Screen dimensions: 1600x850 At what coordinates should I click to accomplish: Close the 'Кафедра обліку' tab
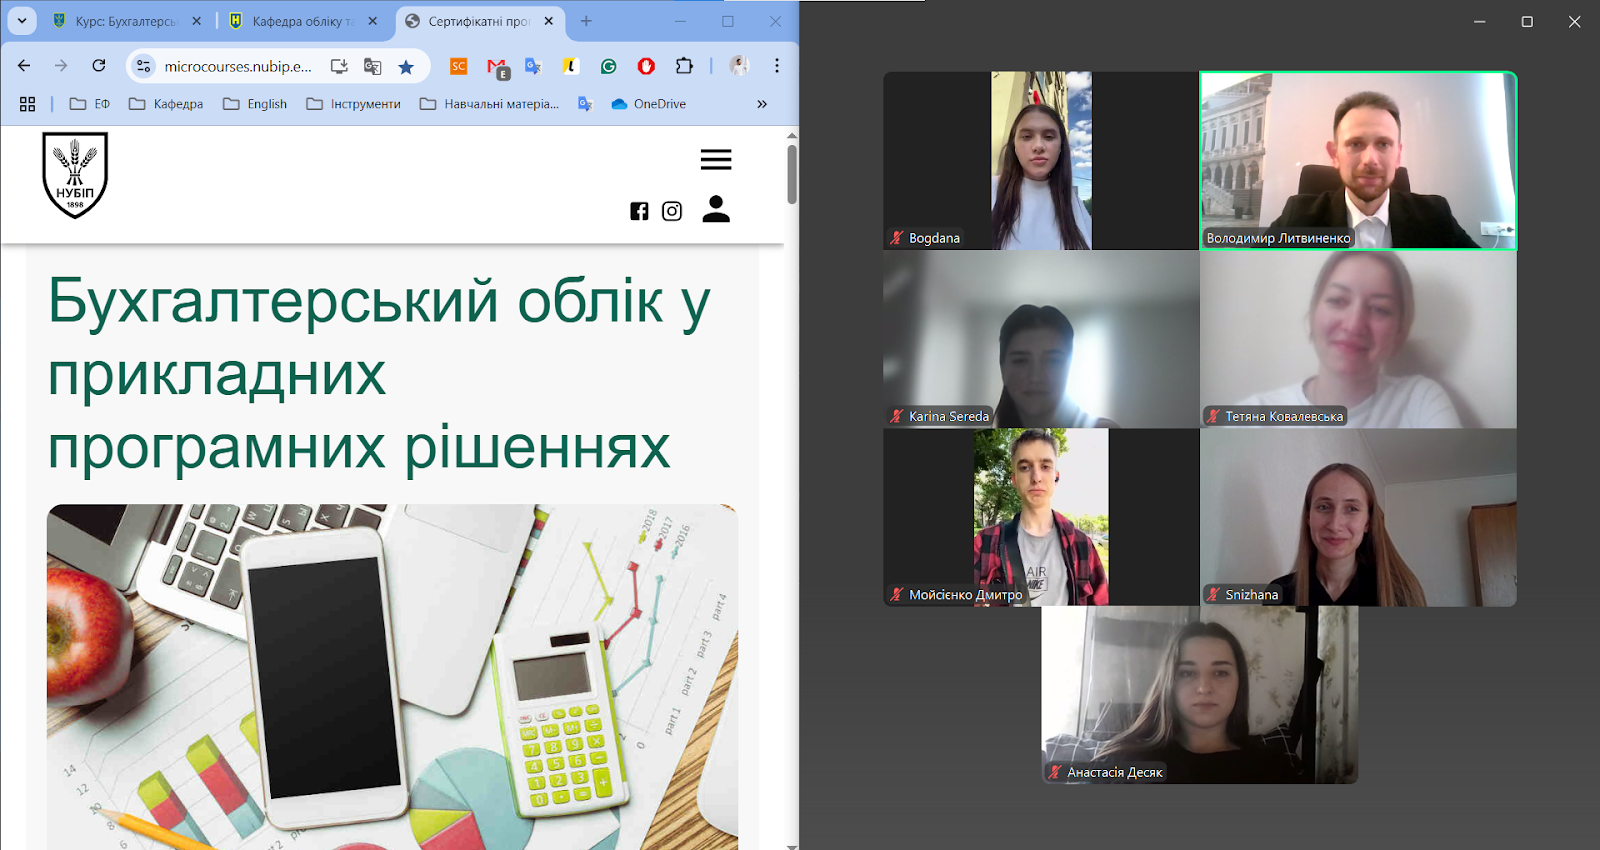pyautogui.click(x=373, y=21)
